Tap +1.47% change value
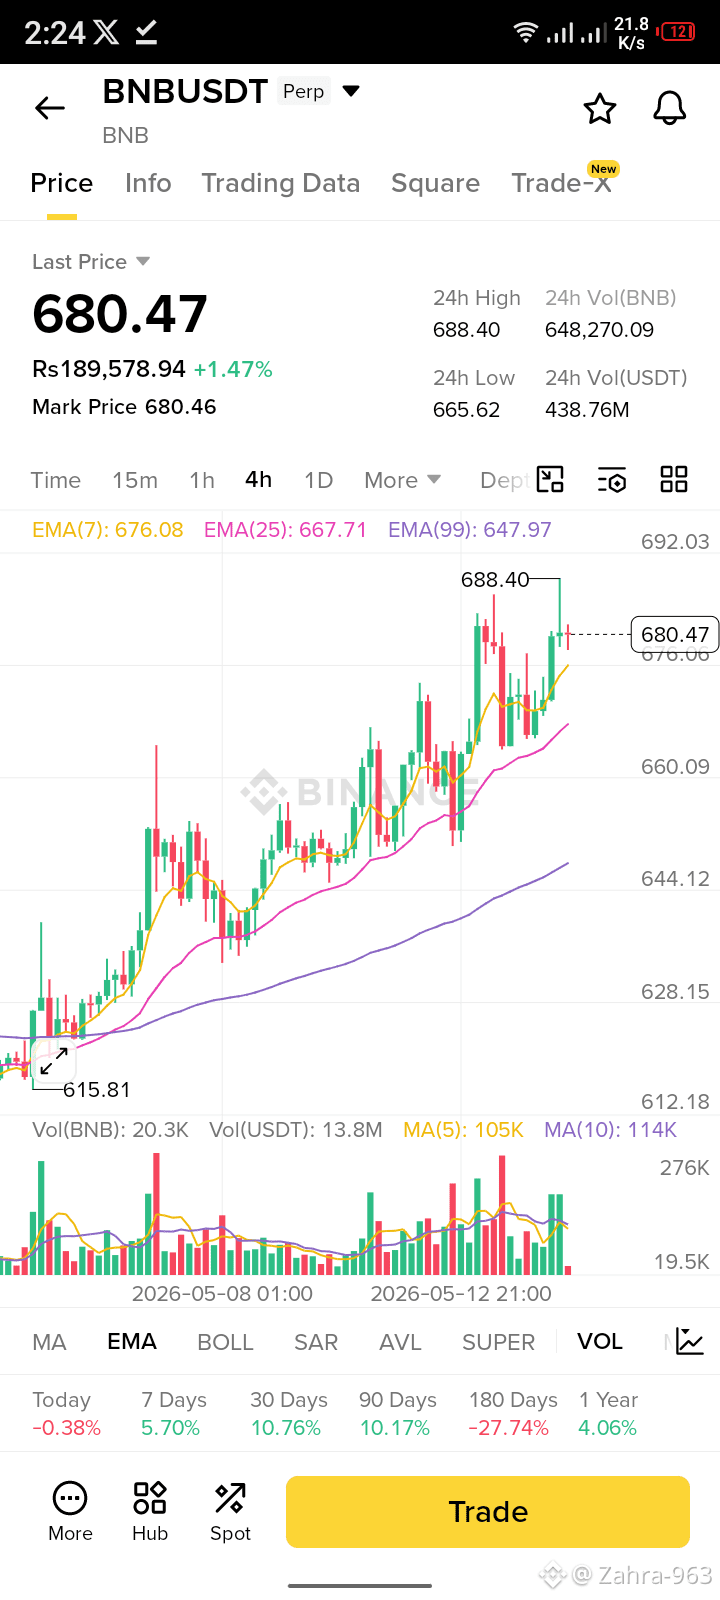720x1600 pixels. point(233,369)
